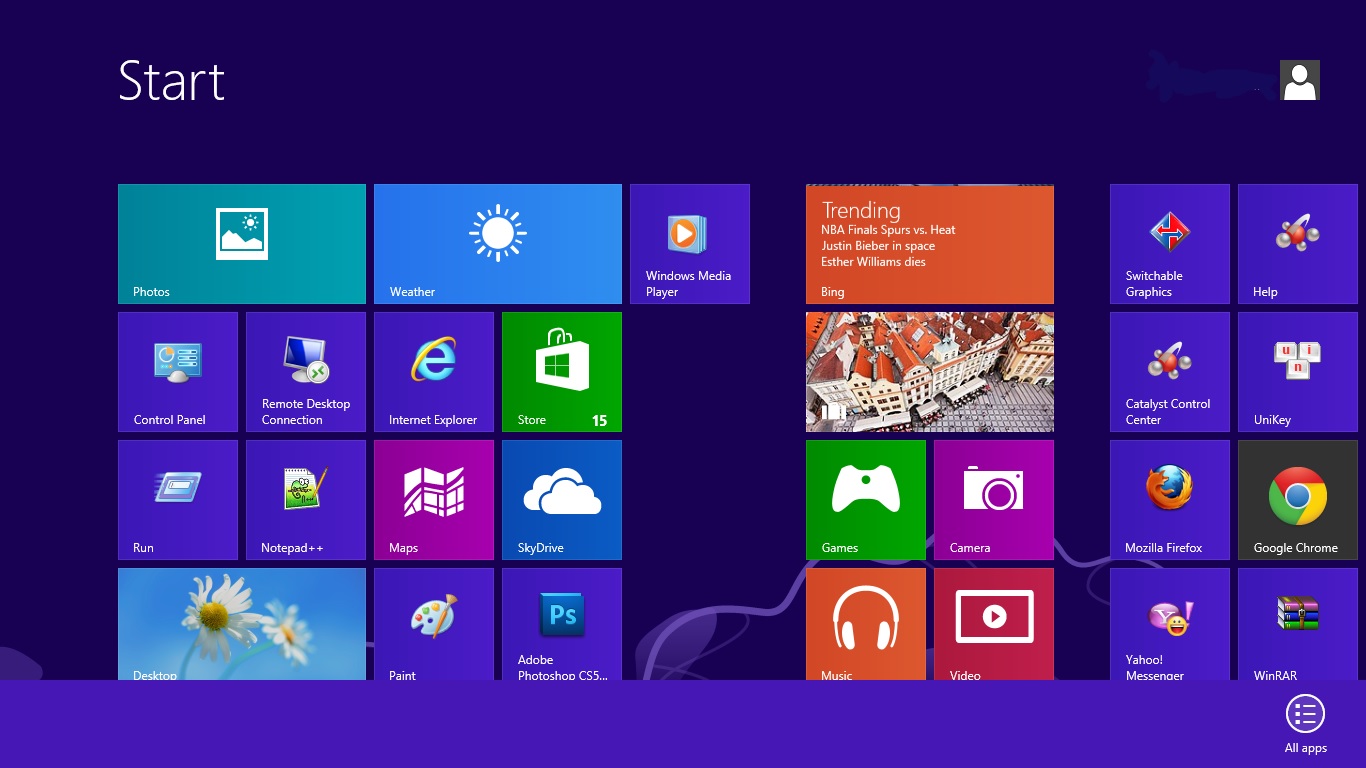Open the Bing Trending tile

(x=929, y=243)
